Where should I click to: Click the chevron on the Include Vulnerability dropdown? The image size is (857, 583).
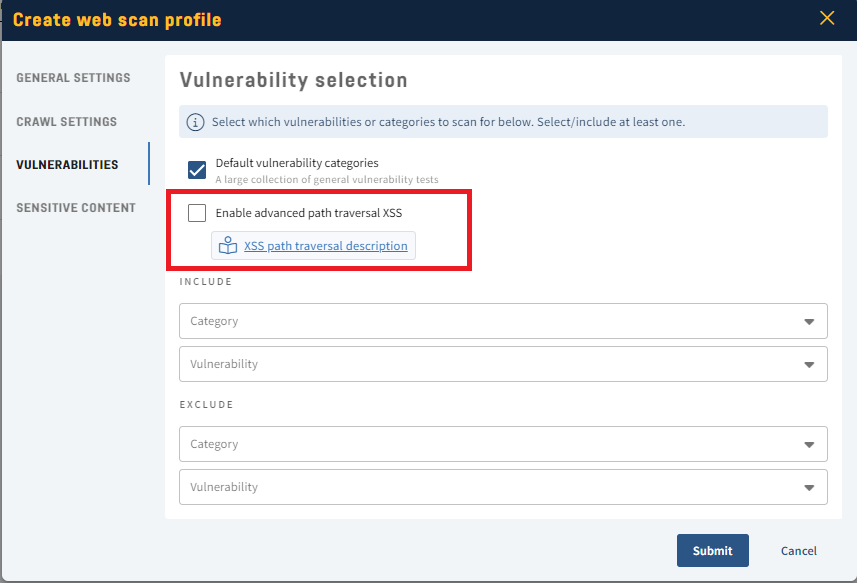coord(810,364)
